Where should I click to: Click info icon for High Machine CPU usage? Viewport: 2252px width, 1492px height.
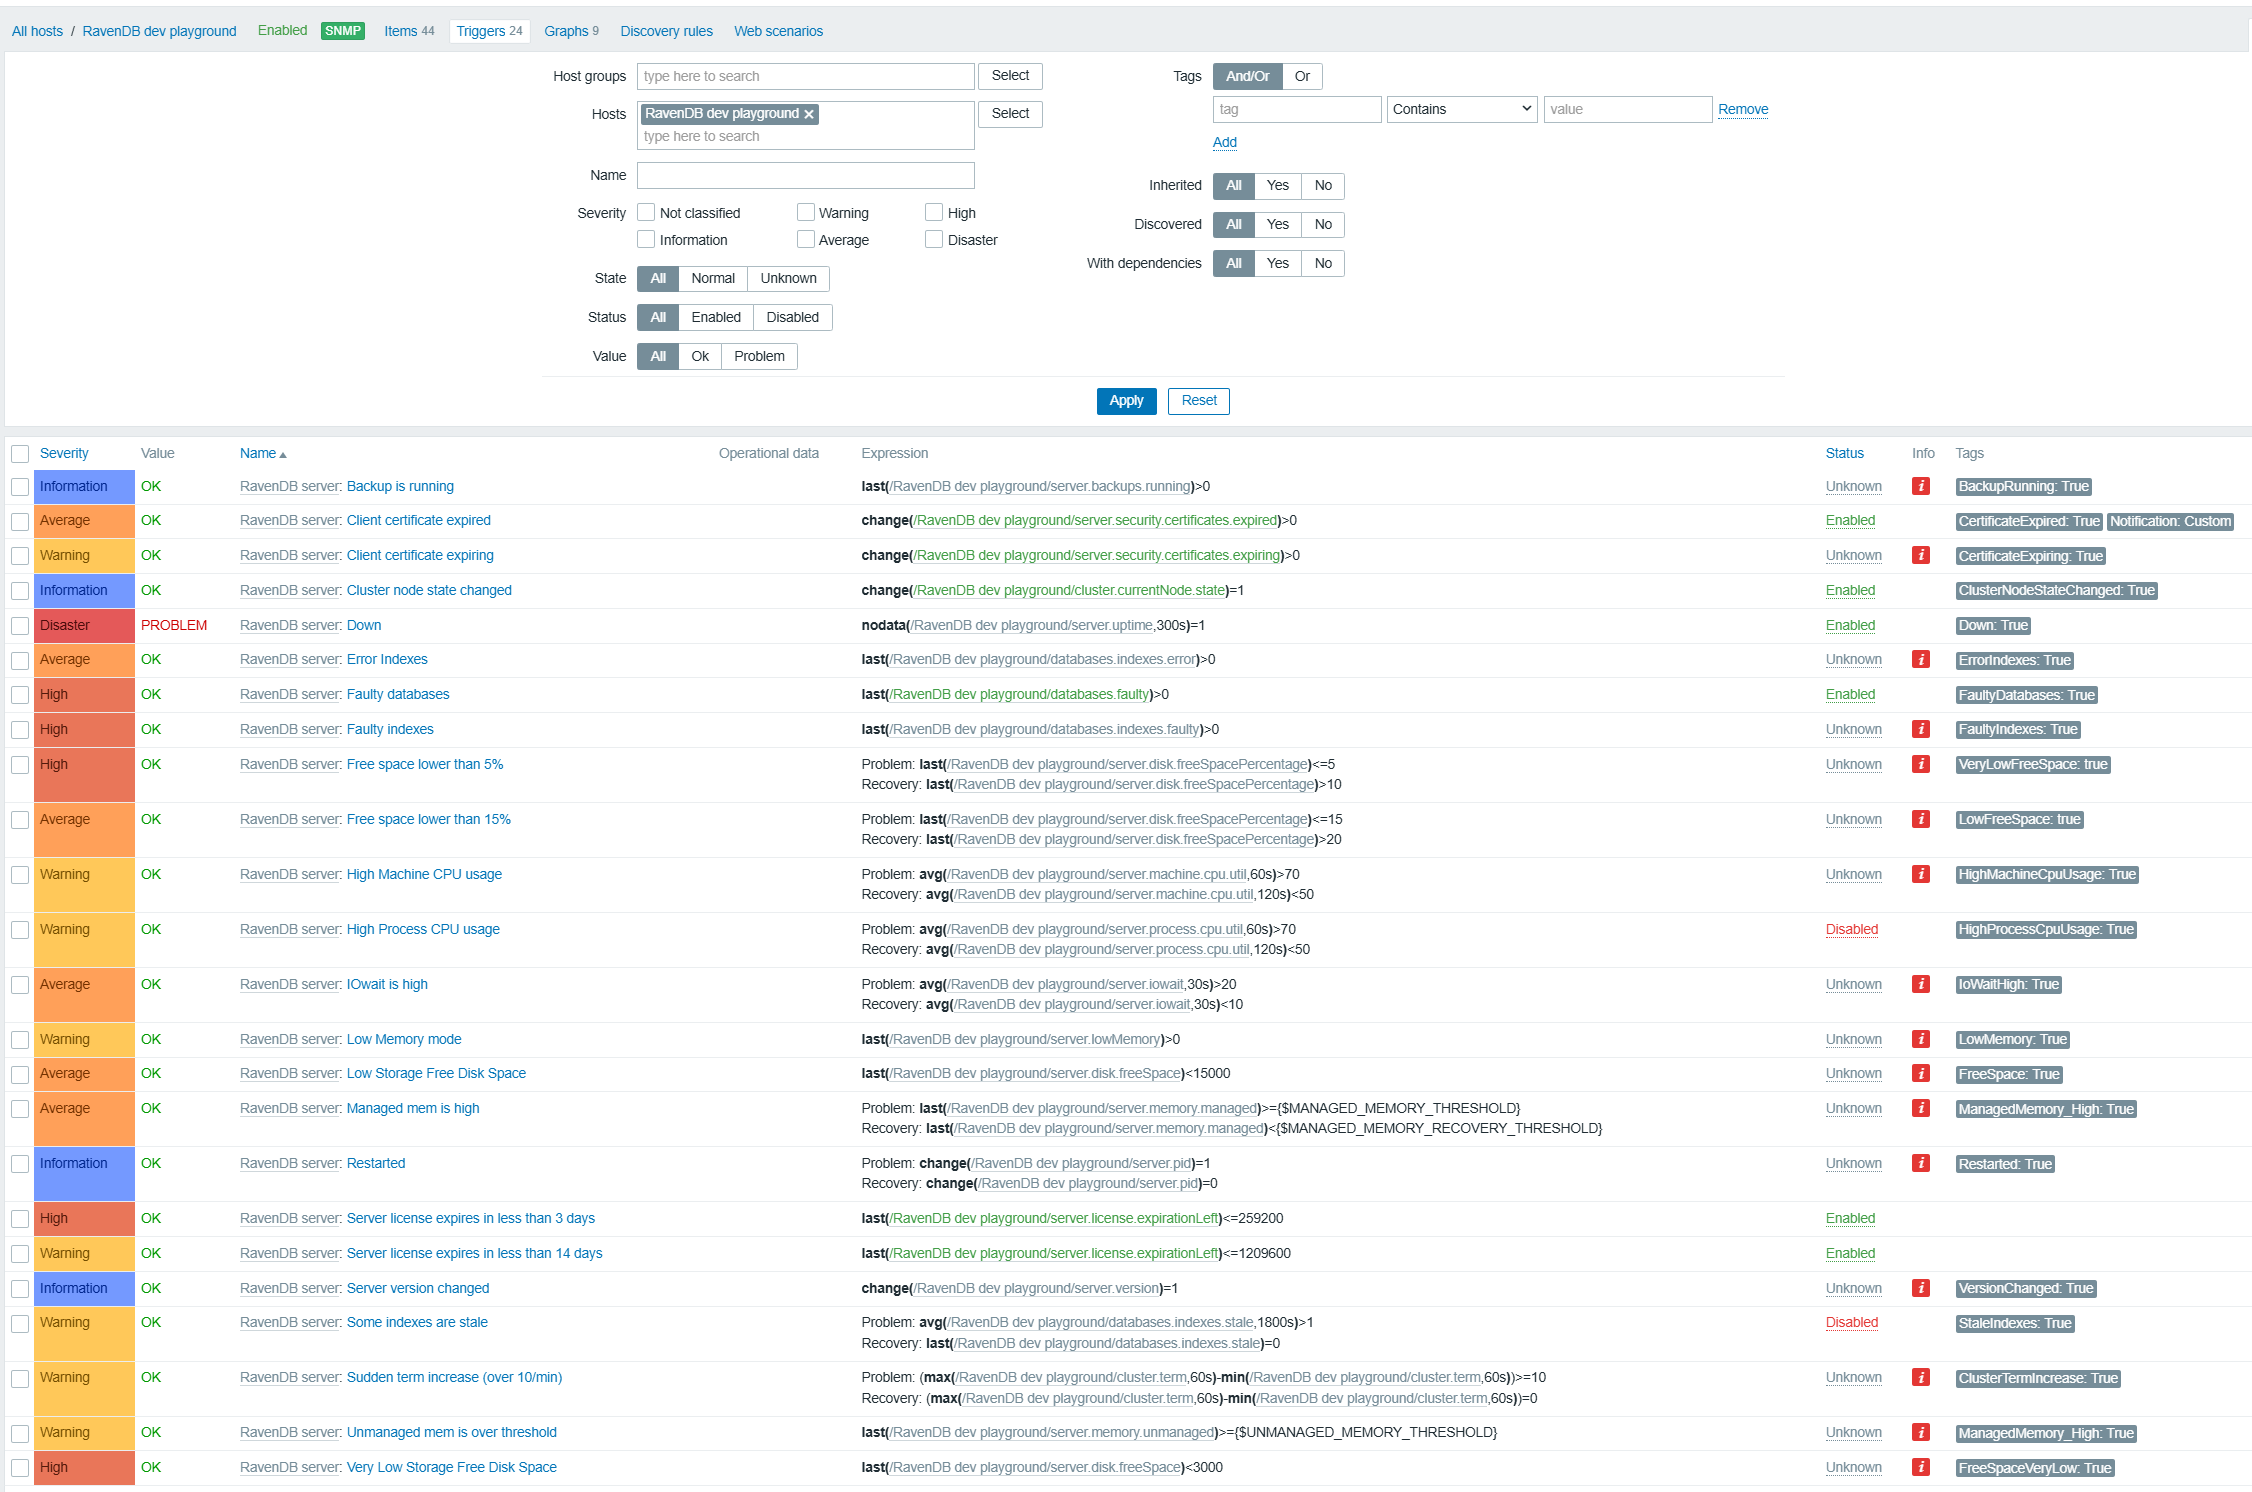[x=1920, y=874]
